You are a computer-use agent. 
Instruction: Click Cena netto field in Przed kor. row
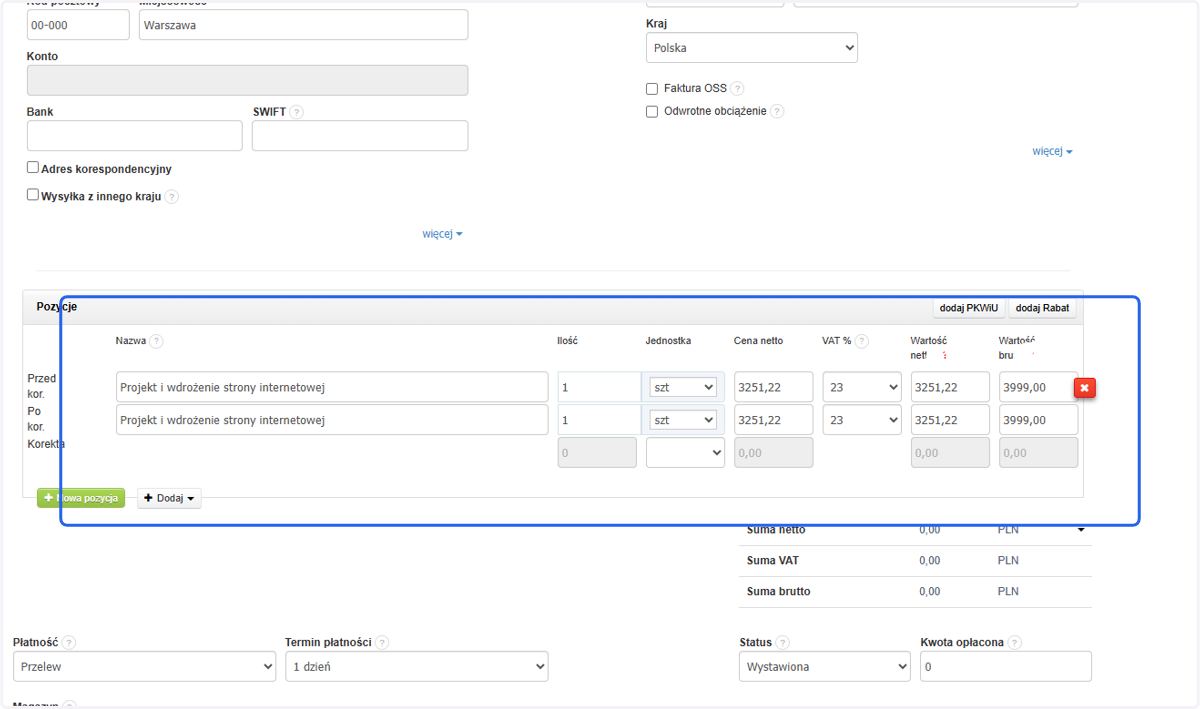773,387
